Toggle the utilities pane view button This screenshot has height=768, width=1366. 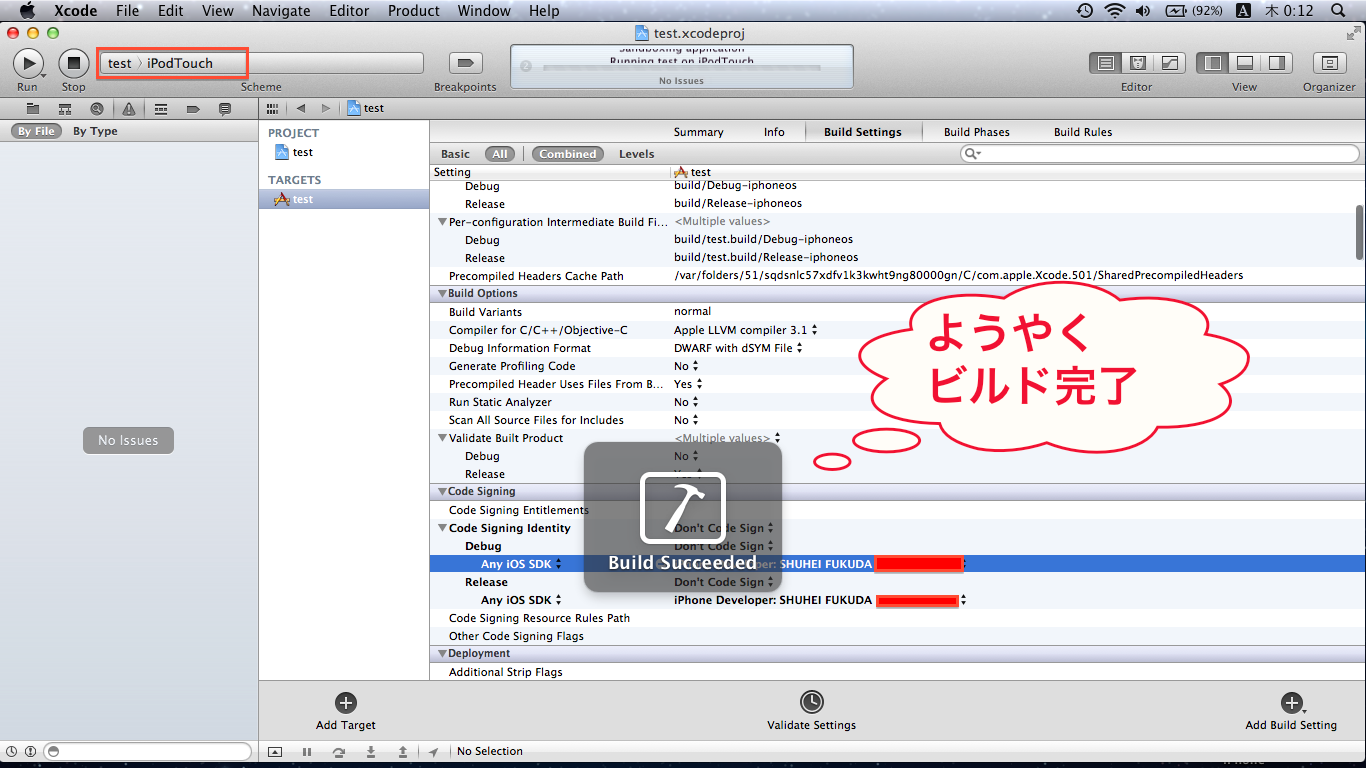pos(1277,63)
